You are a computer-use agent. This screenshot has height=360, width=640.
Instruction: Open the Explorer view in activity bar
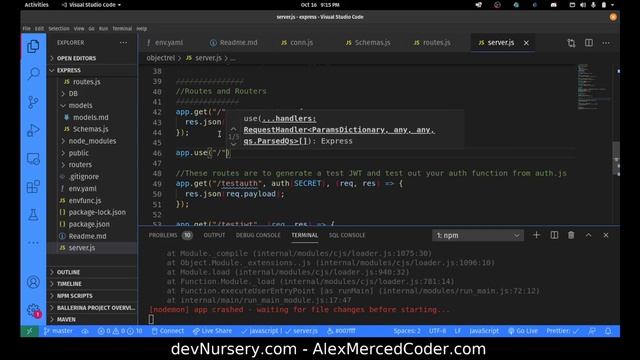click(x=33, y=46)
